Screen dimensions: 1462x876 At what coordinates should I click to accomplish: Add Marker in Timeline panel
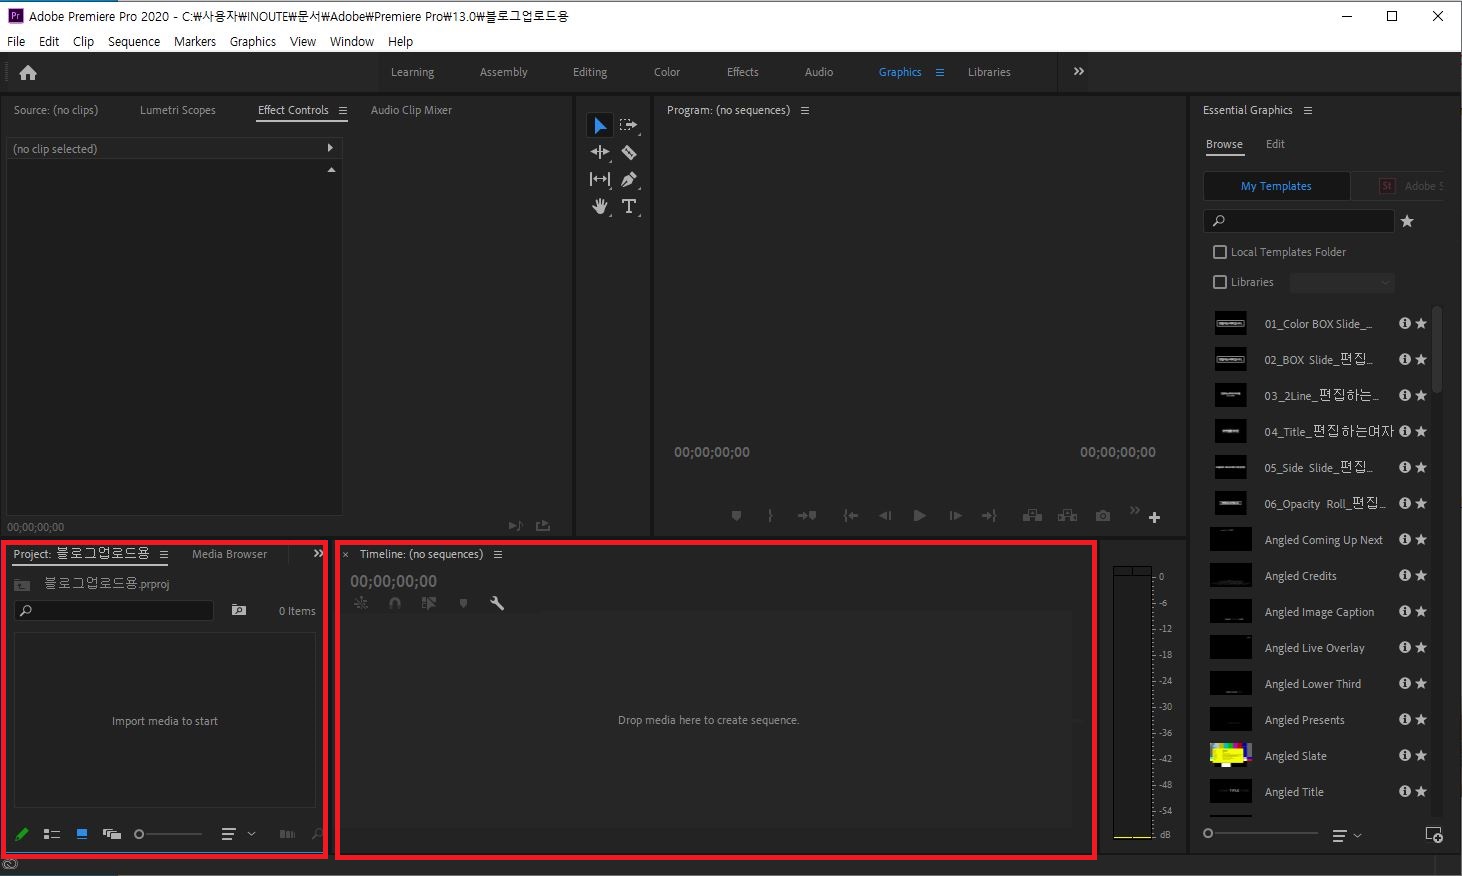(463, 603)
